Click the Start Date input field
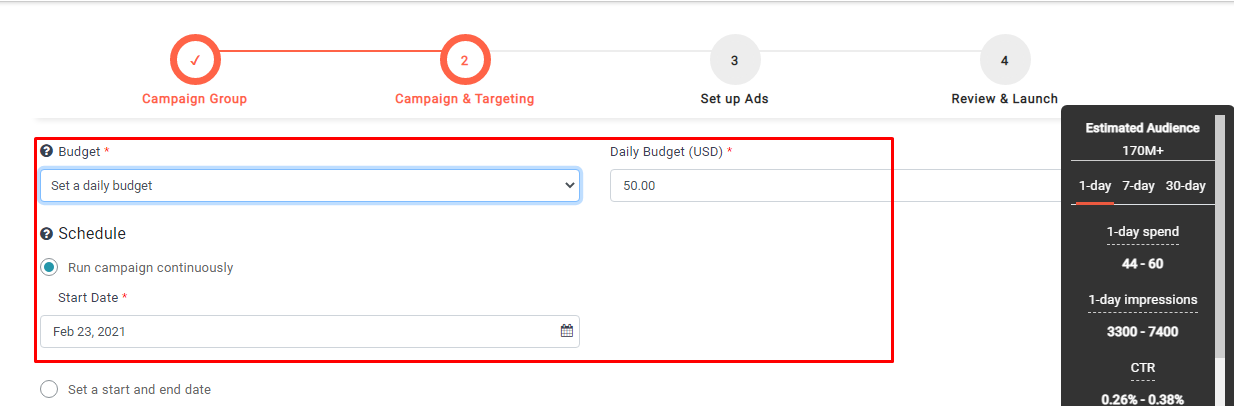Viewport: 1234px width, 406px height. [x=300, y=331]
